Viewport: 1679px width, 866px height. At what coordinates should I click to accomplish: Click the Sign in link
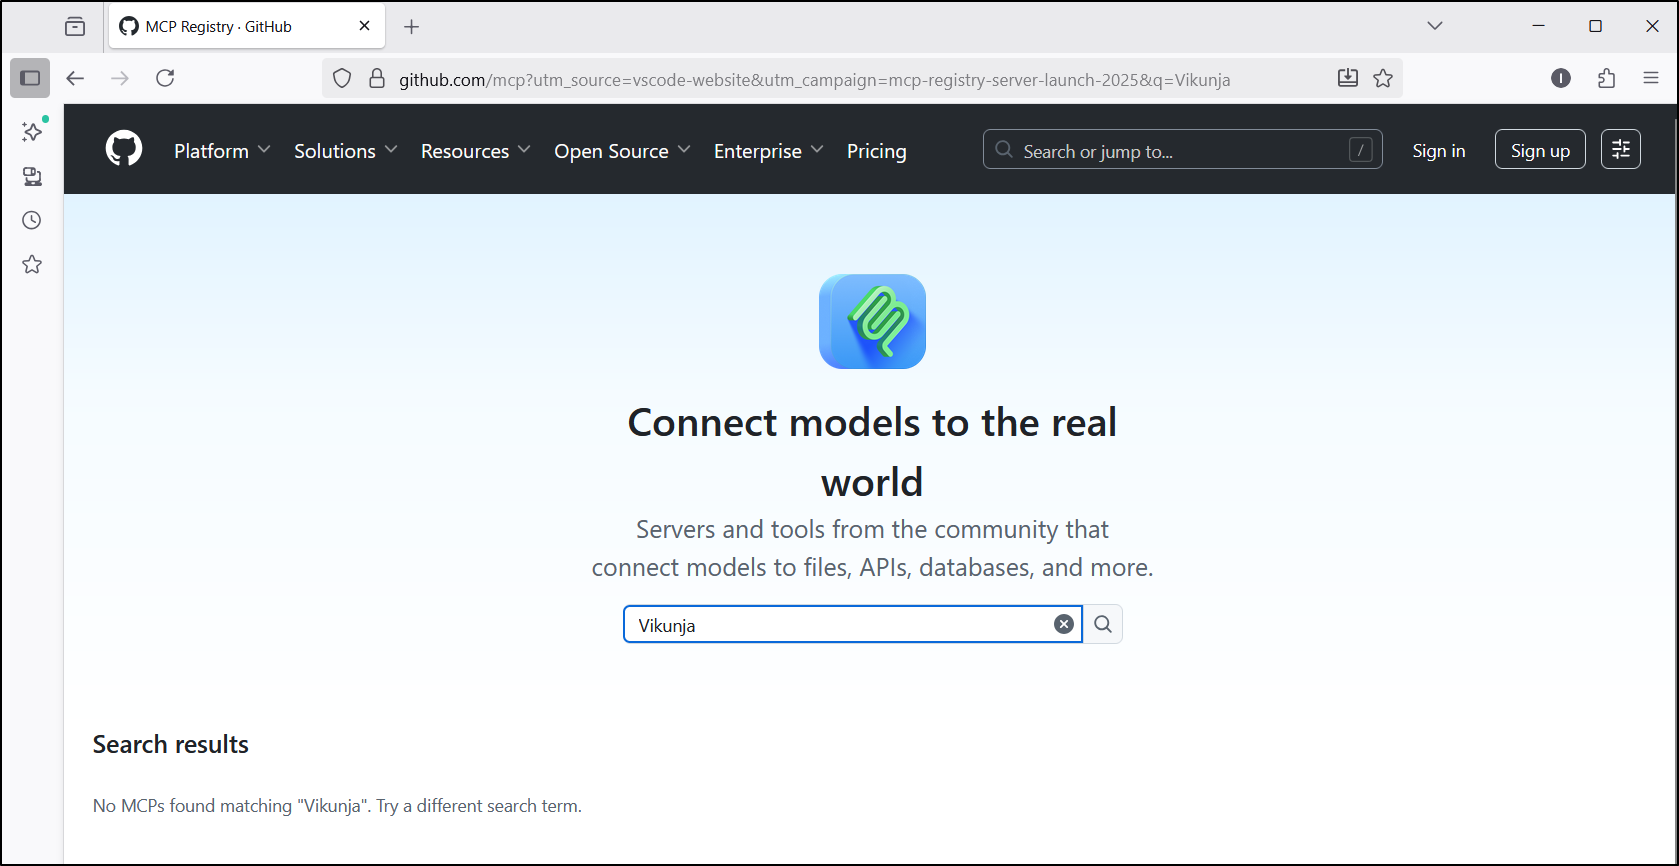(x=1438, y=150)
